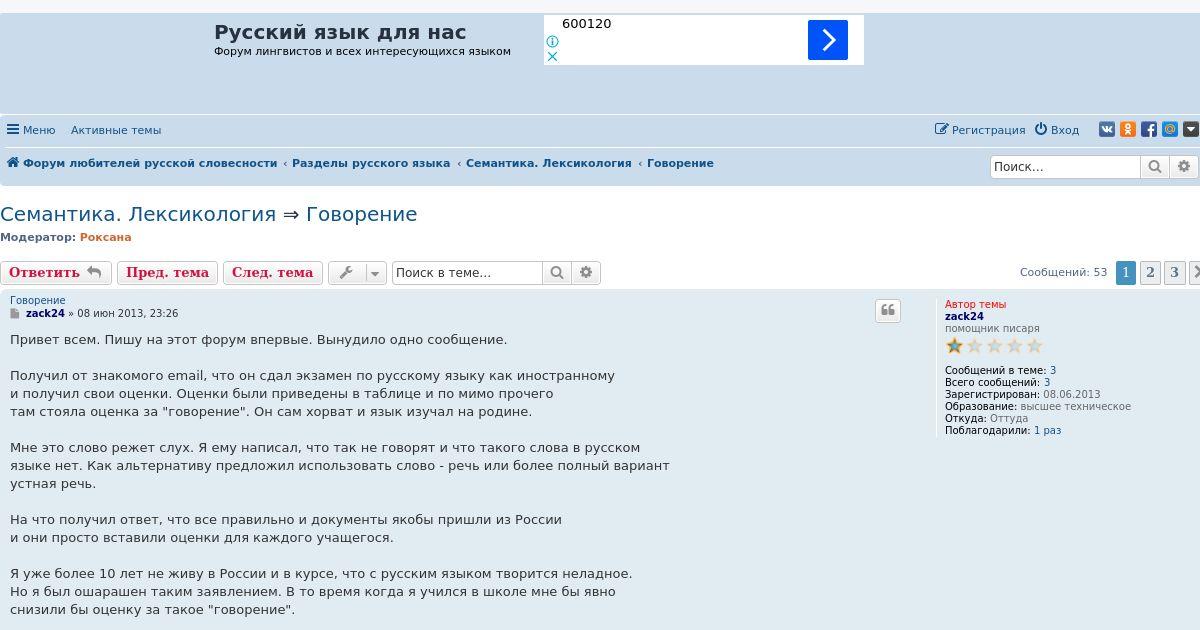Screen dimensions: 1200x630
Task: Open the Активные темы link
Action: click(x=116, y=130)
